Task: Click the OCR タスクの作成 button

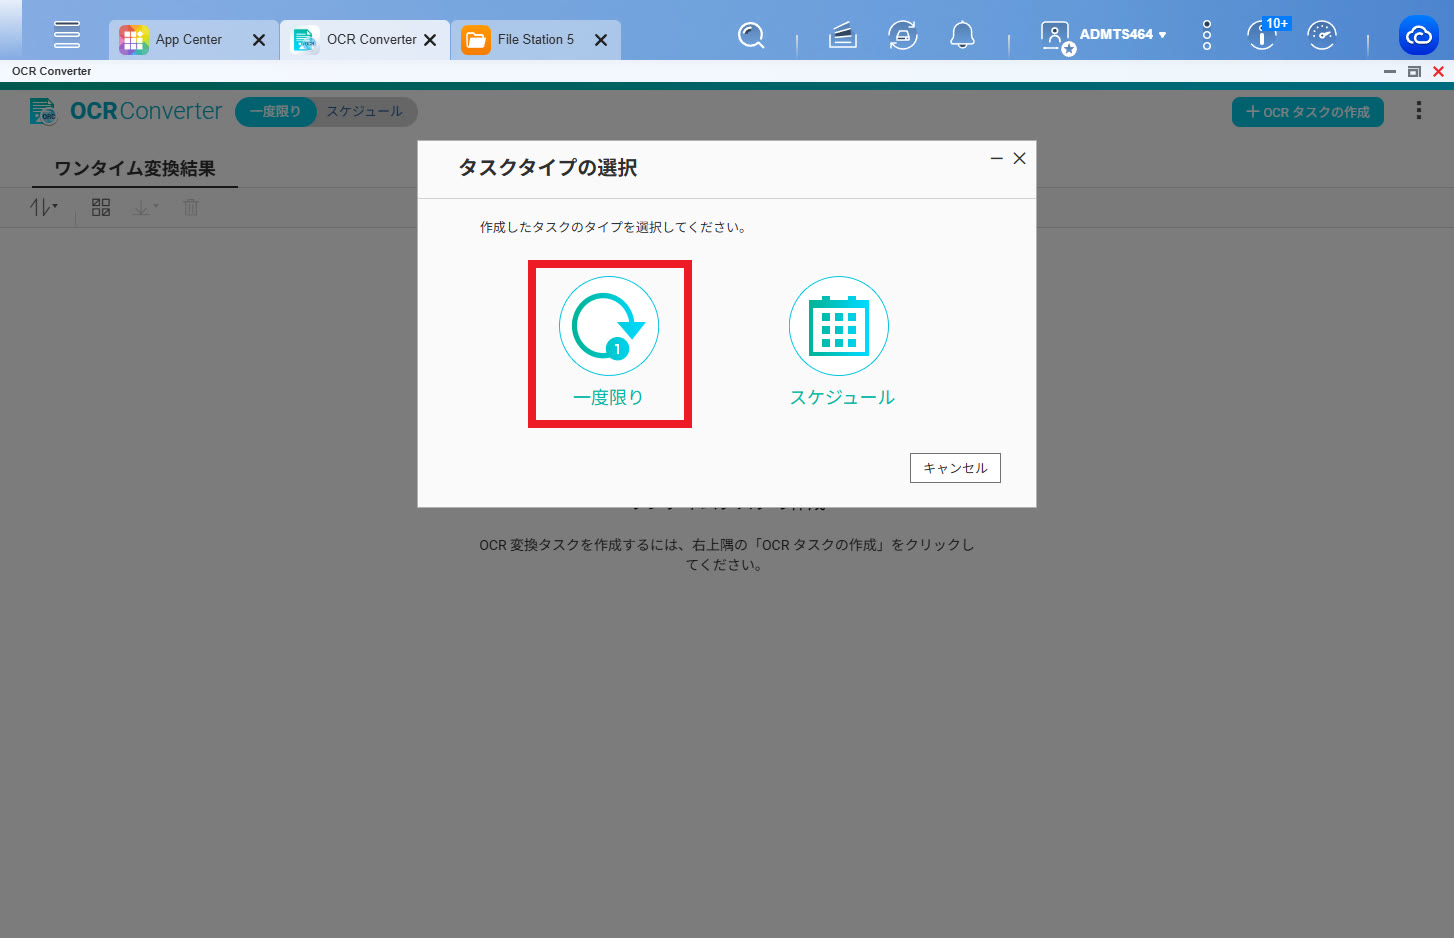Action: (1307, 112)
